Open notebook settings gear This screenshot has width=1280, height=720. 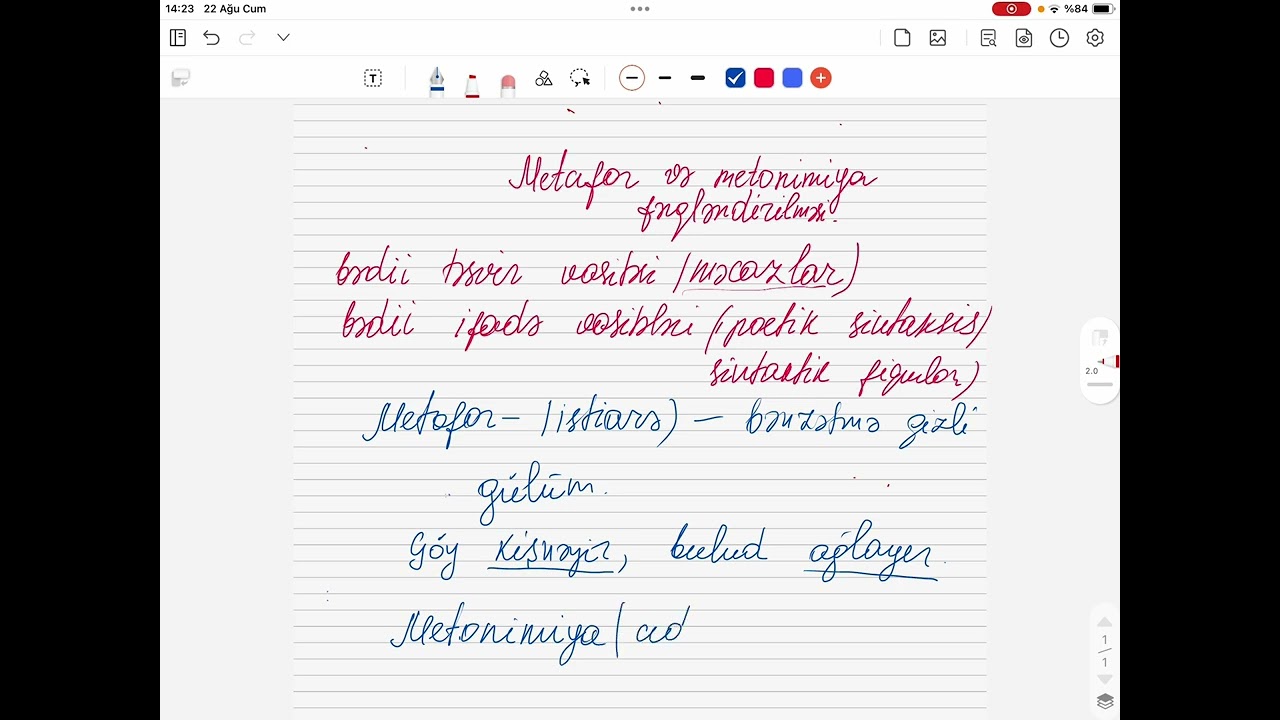point(1095,38)
